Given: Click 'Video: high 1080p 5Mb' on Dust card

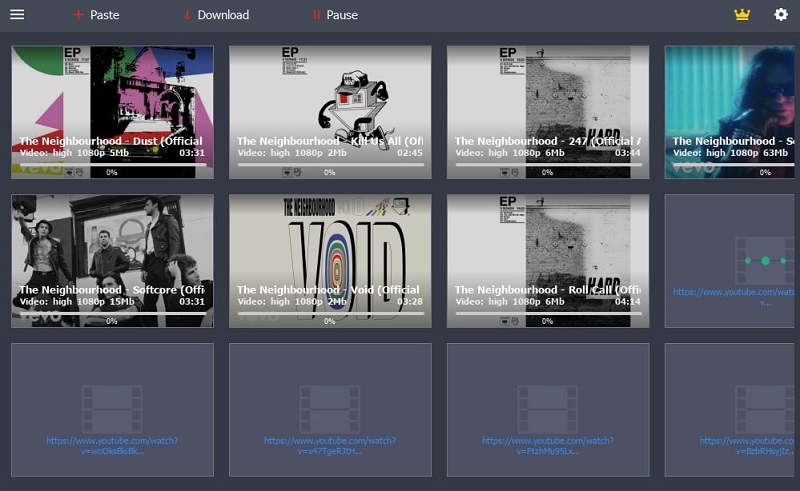Looking at the screenshot, I should click(x=74, y=153).
